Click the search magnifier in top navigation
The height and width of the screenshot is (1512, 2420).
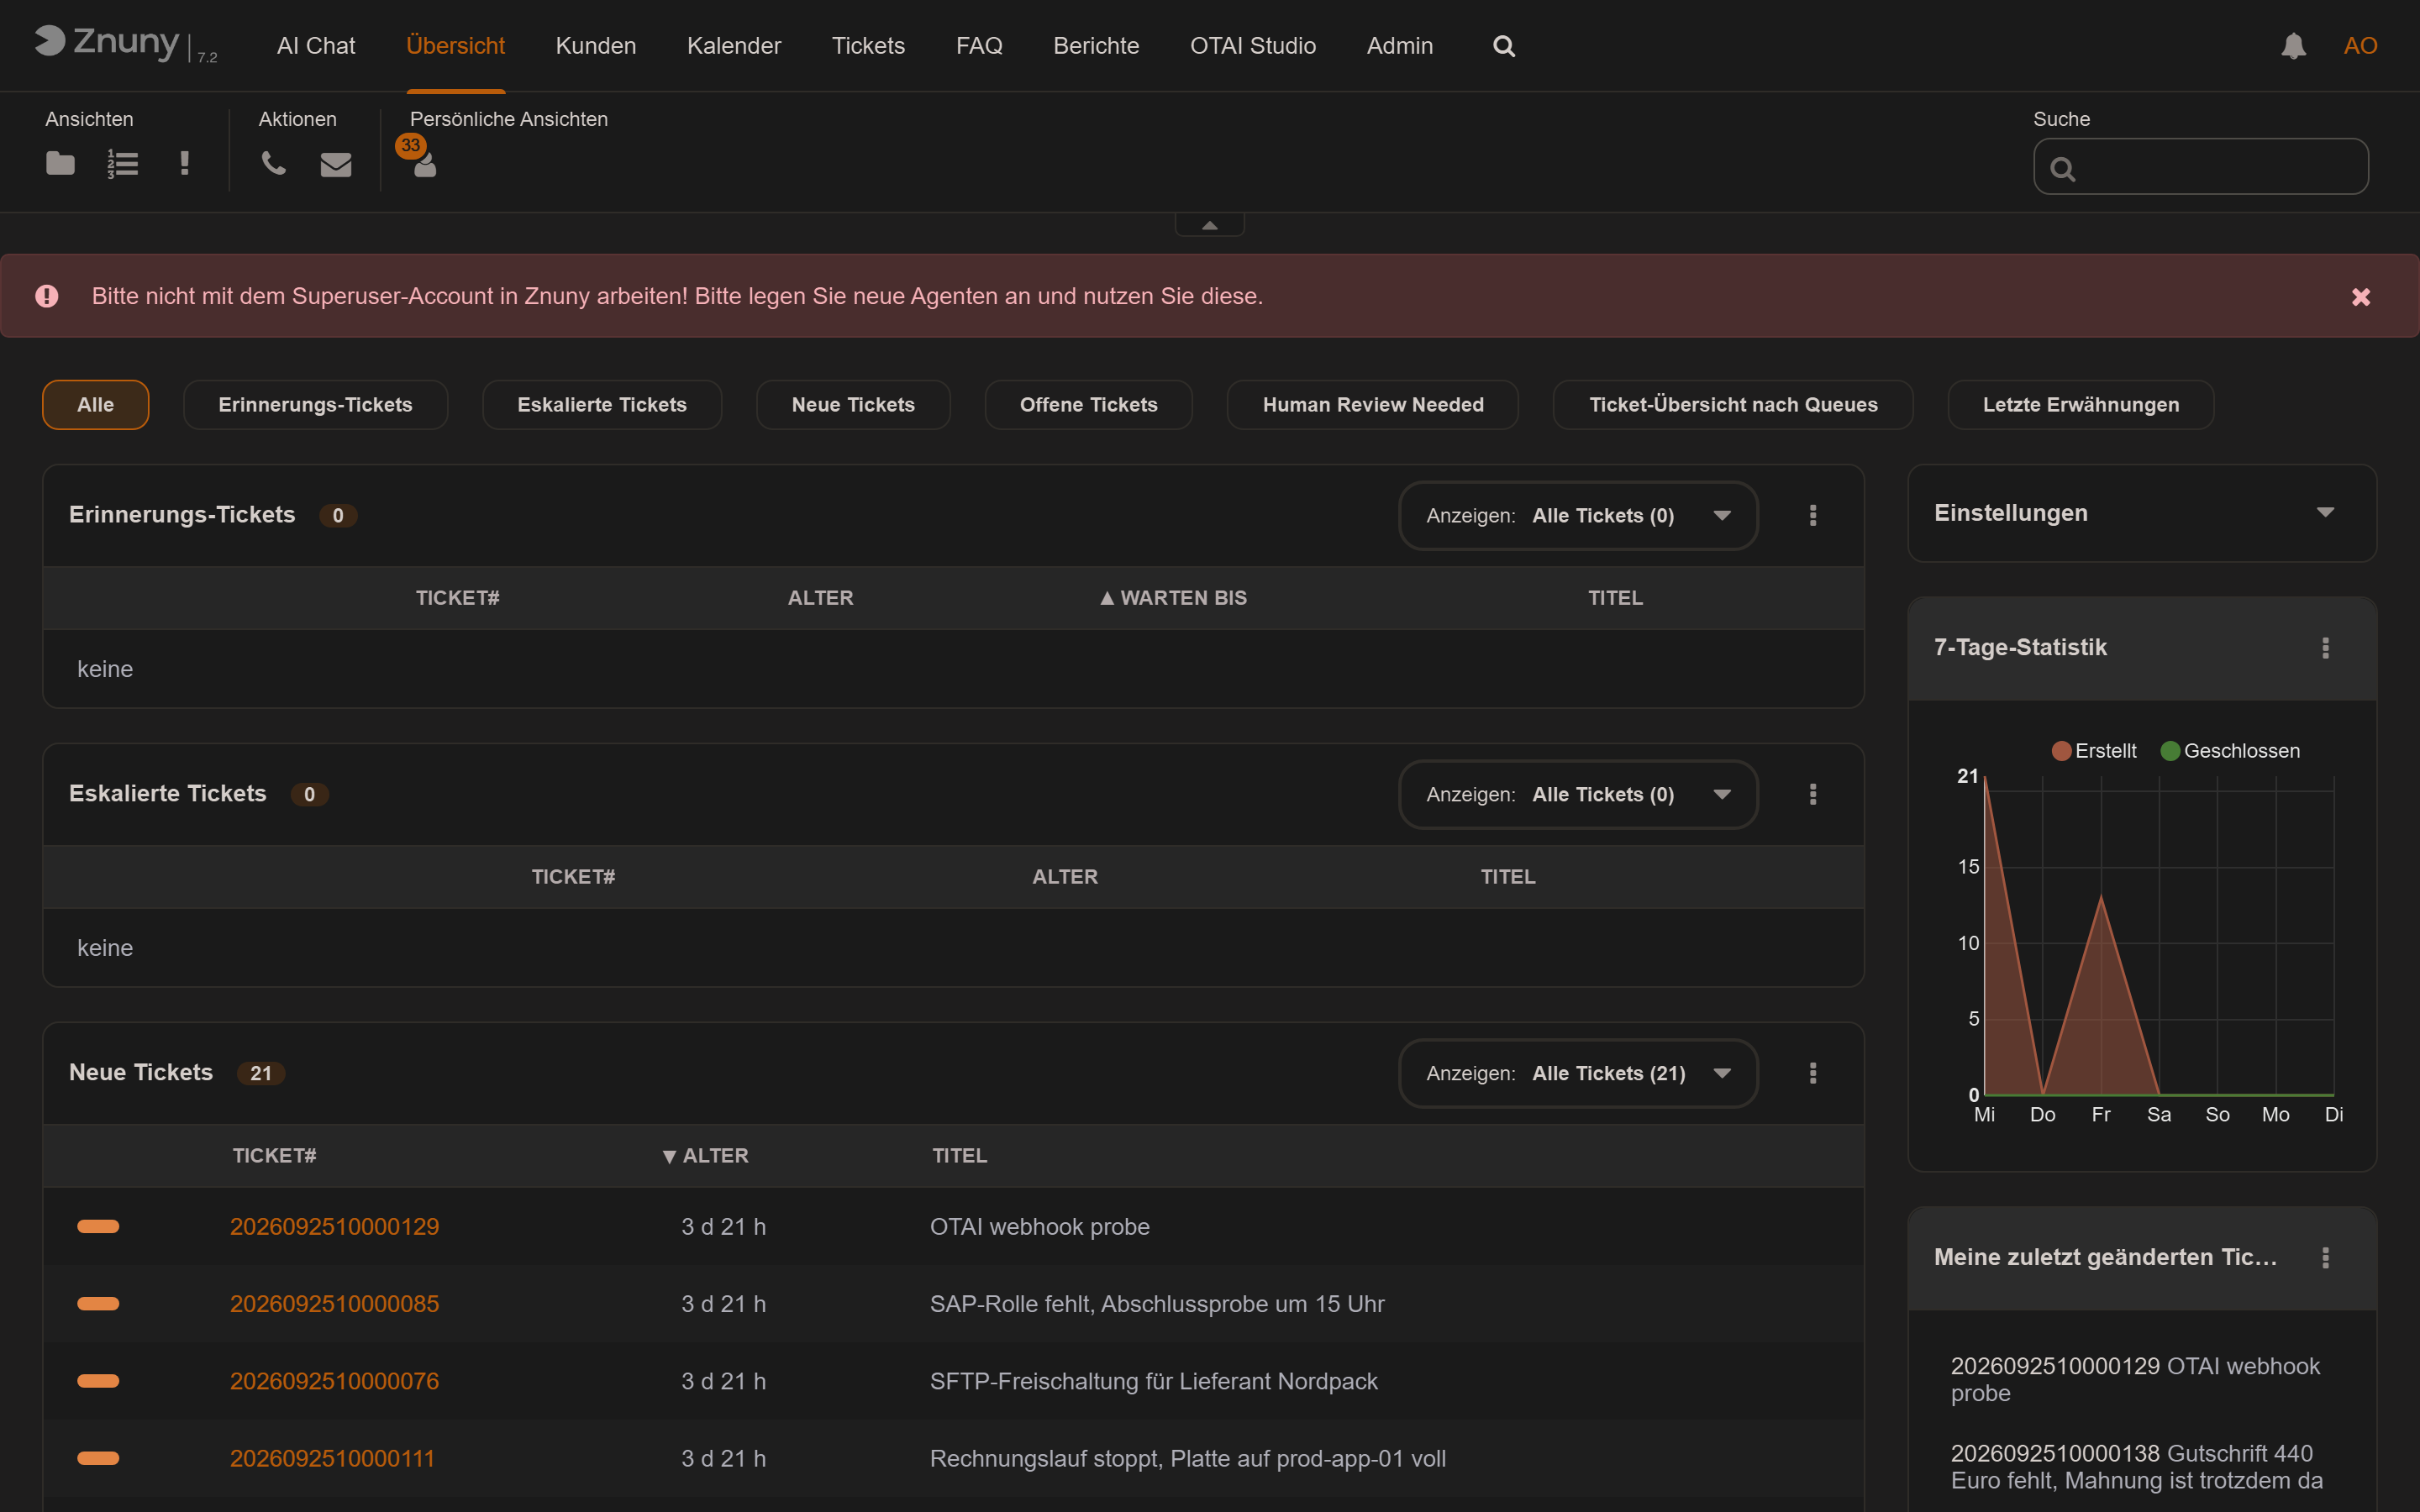coord(1503,46)
